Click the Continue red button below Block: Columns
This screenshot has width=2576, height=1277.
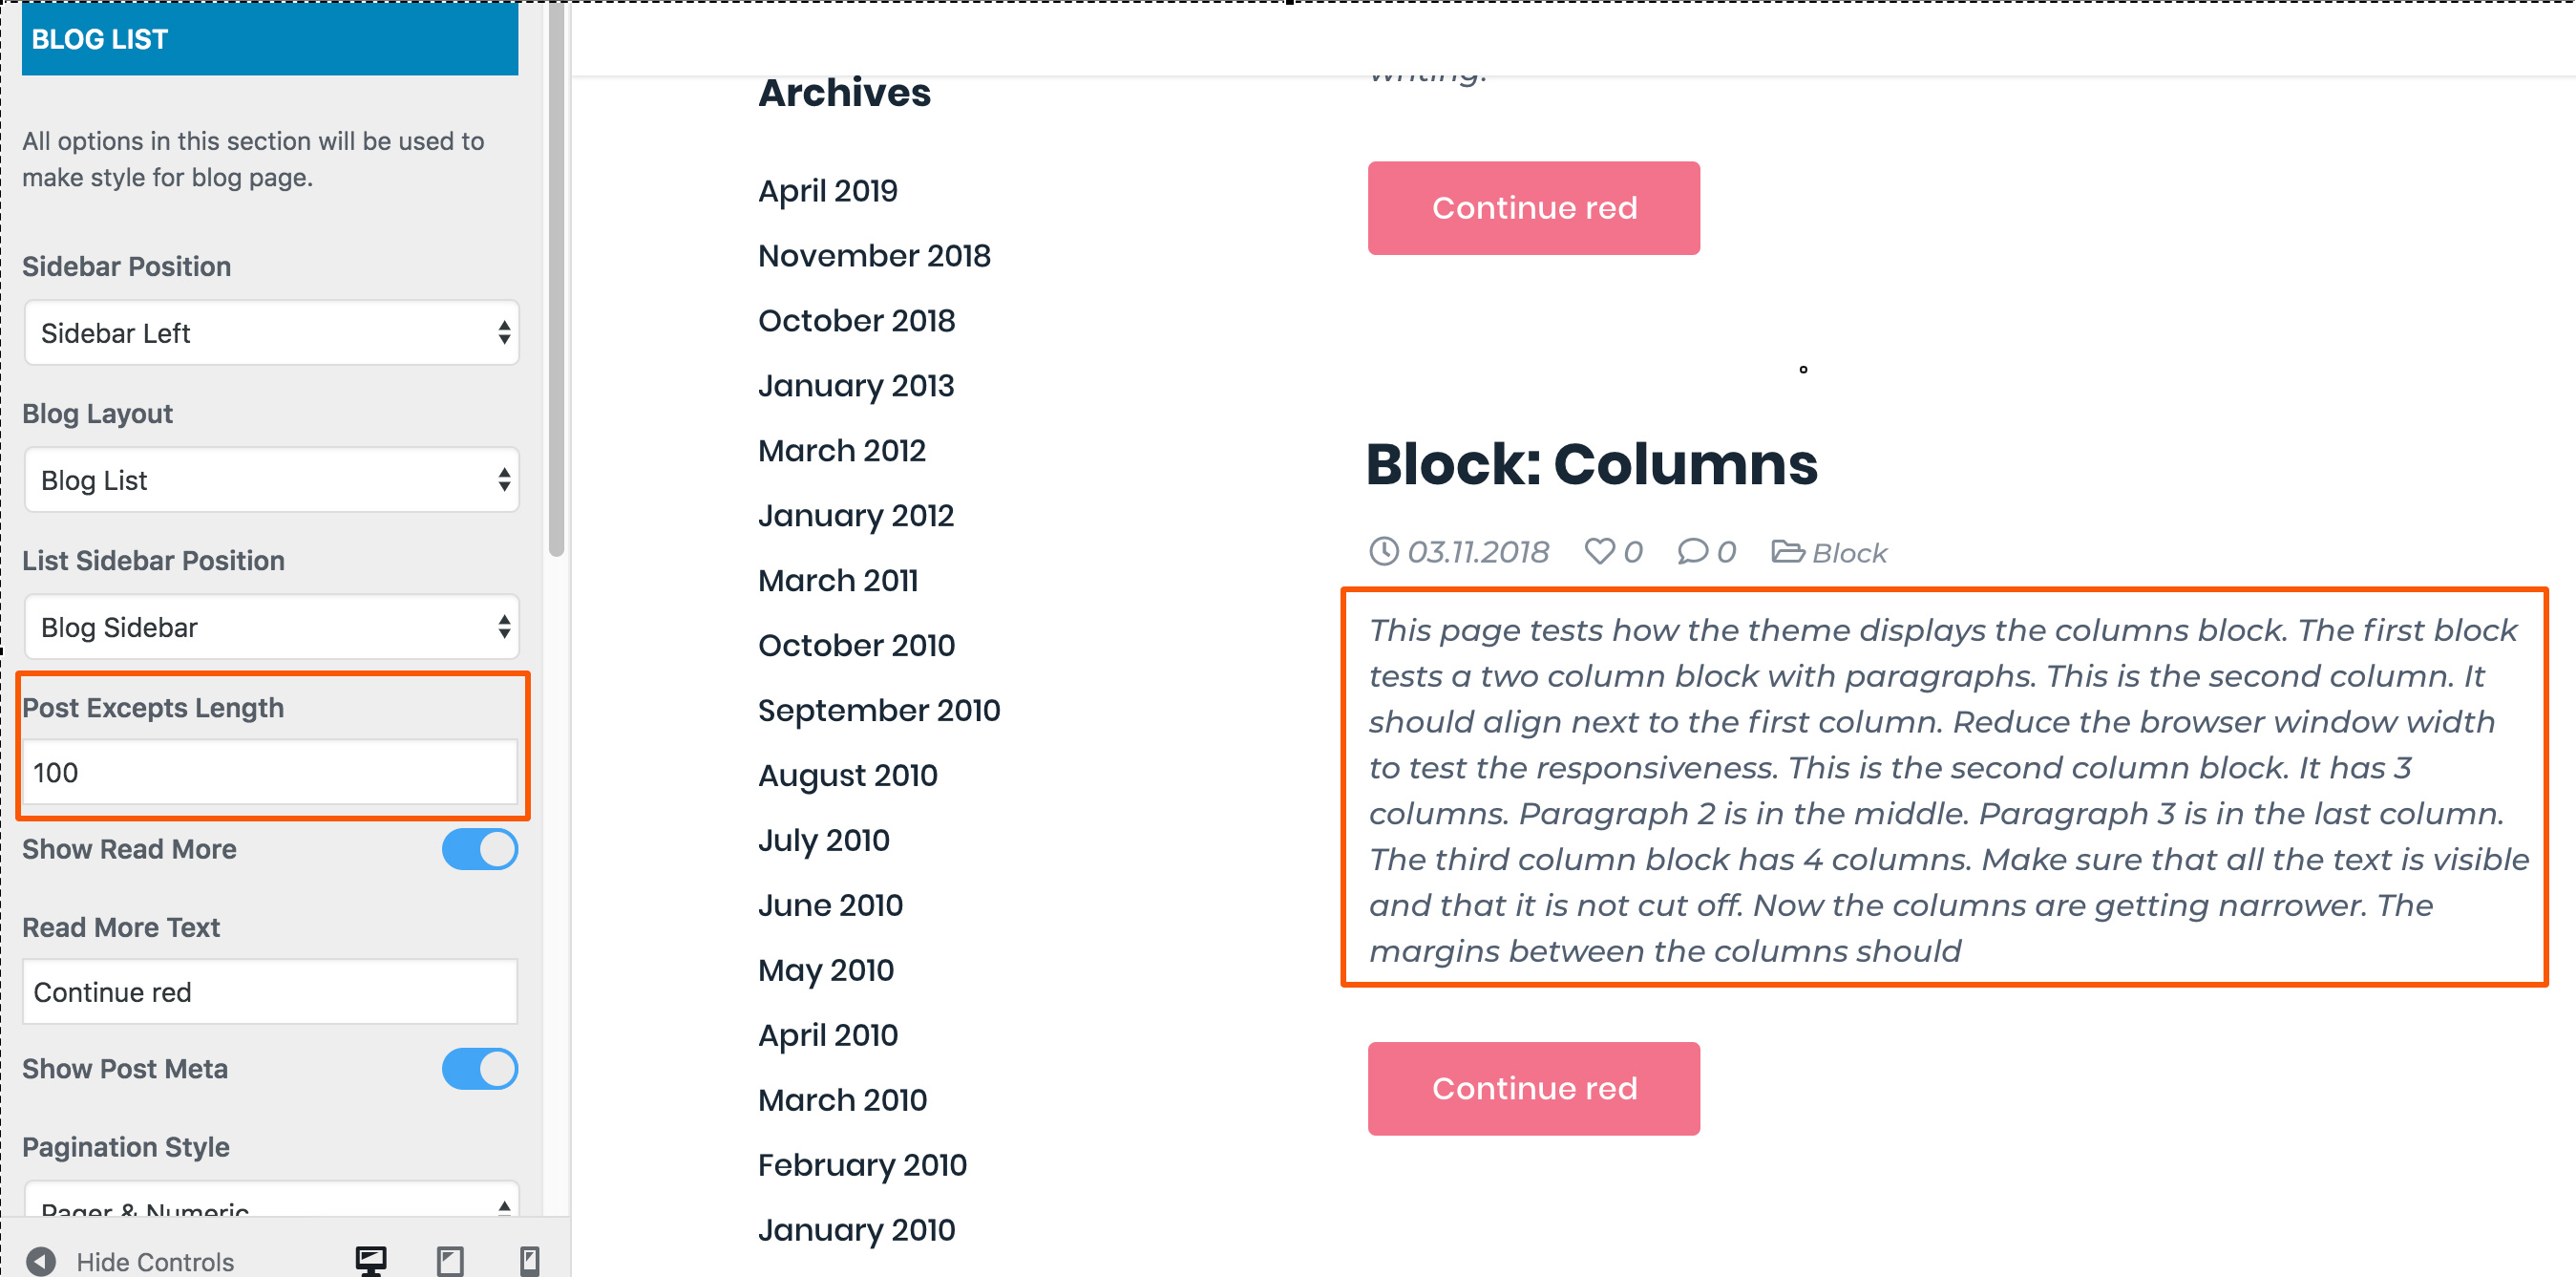click(x=1534, y=1088)
